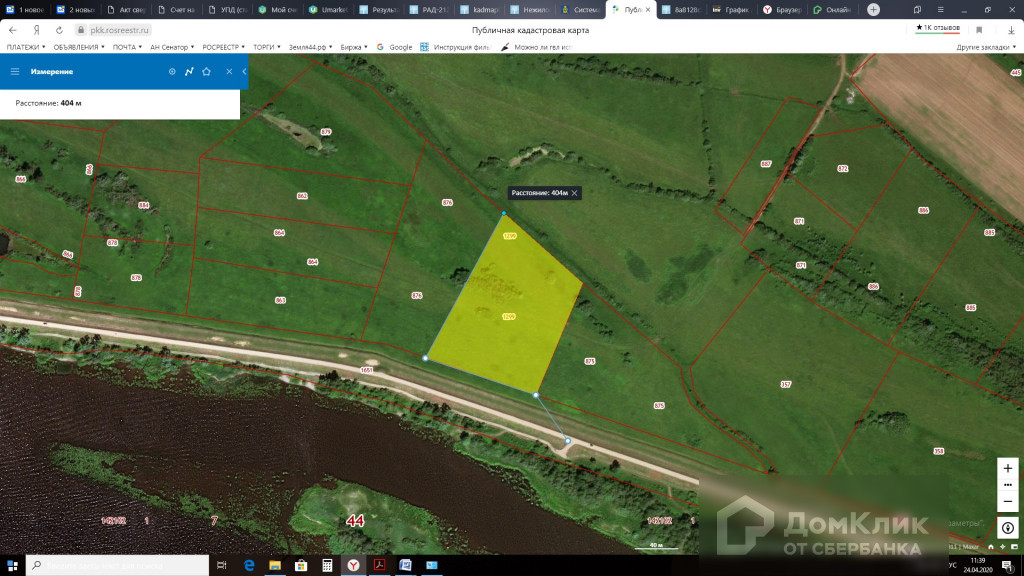Open the hamburger menu in the Измерение panel

[x=14, y=71]
